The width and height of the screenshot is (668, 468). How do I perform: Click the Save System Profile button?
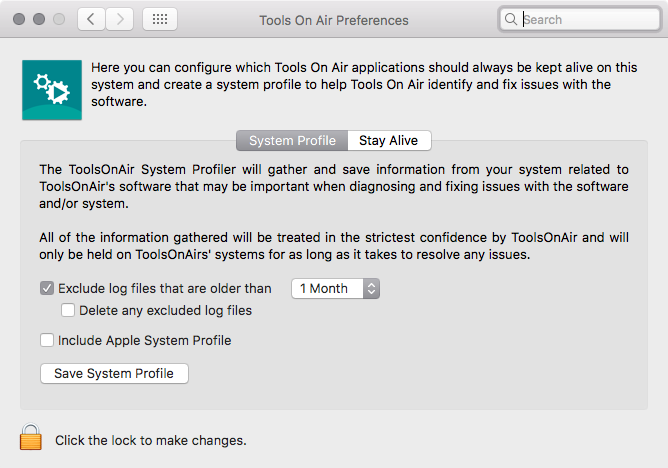click(114, 373)
